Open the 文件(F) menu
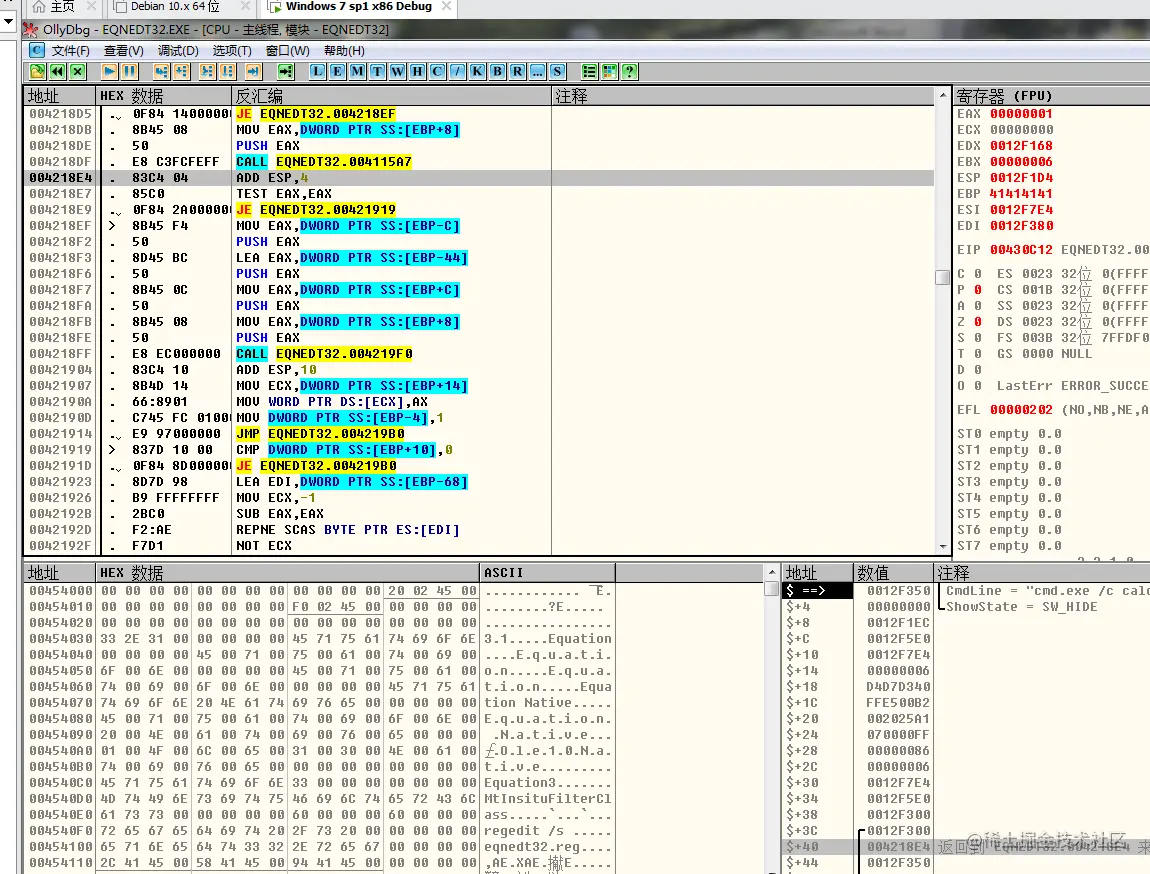The width and height of the screenshot is (1150, 874). click(70, 51)
